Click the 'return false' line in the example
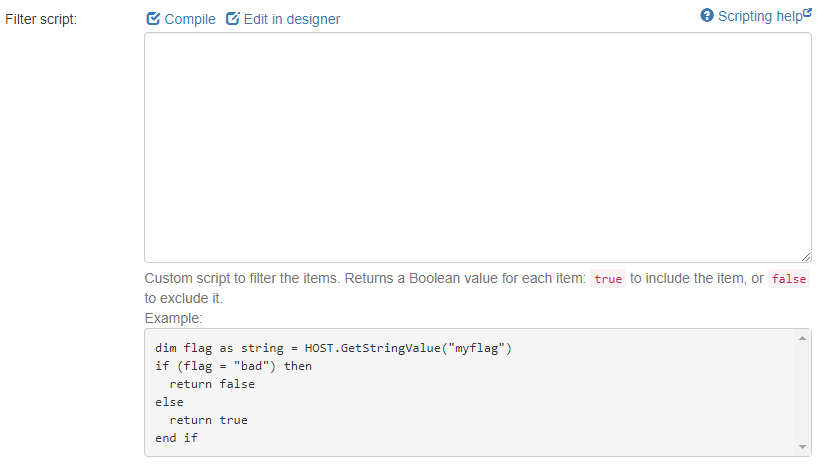The height and width of the screenshot is (464, 835). click(x=211, y=384)
